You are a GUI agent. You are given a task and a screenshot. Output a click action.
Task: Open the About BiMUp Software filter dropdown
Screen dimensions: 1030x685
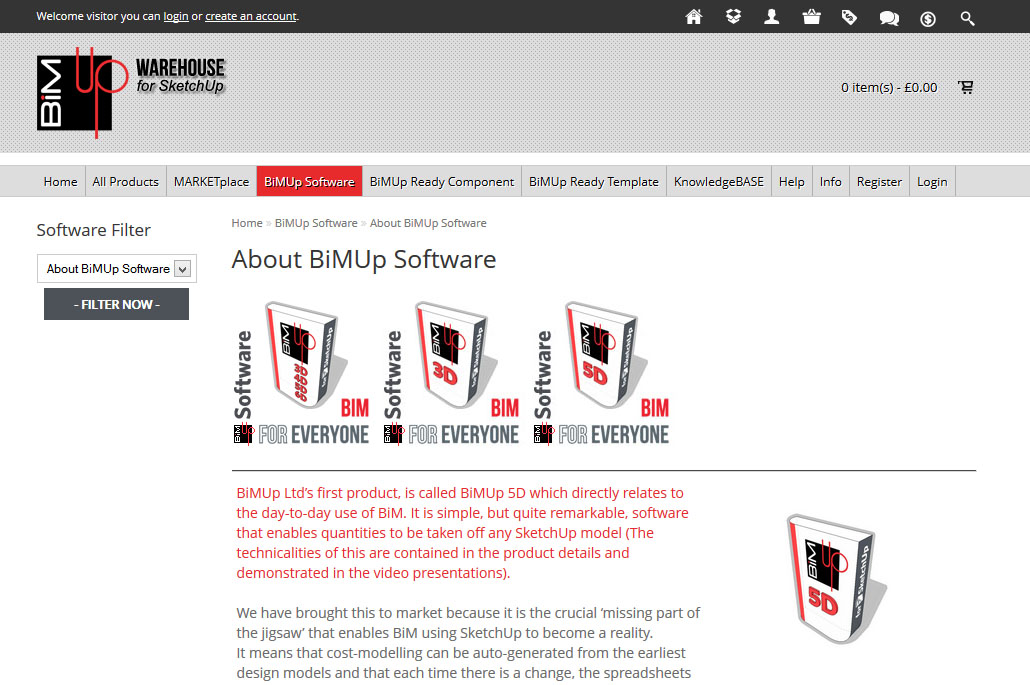[x=117, y=269]
